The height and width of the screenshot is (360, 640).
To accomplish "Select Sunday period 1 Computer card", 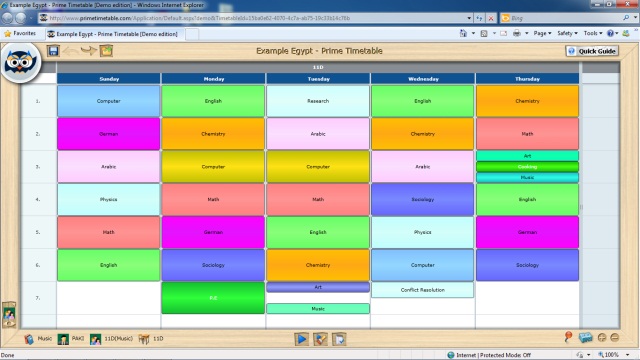I will [109, 101].
